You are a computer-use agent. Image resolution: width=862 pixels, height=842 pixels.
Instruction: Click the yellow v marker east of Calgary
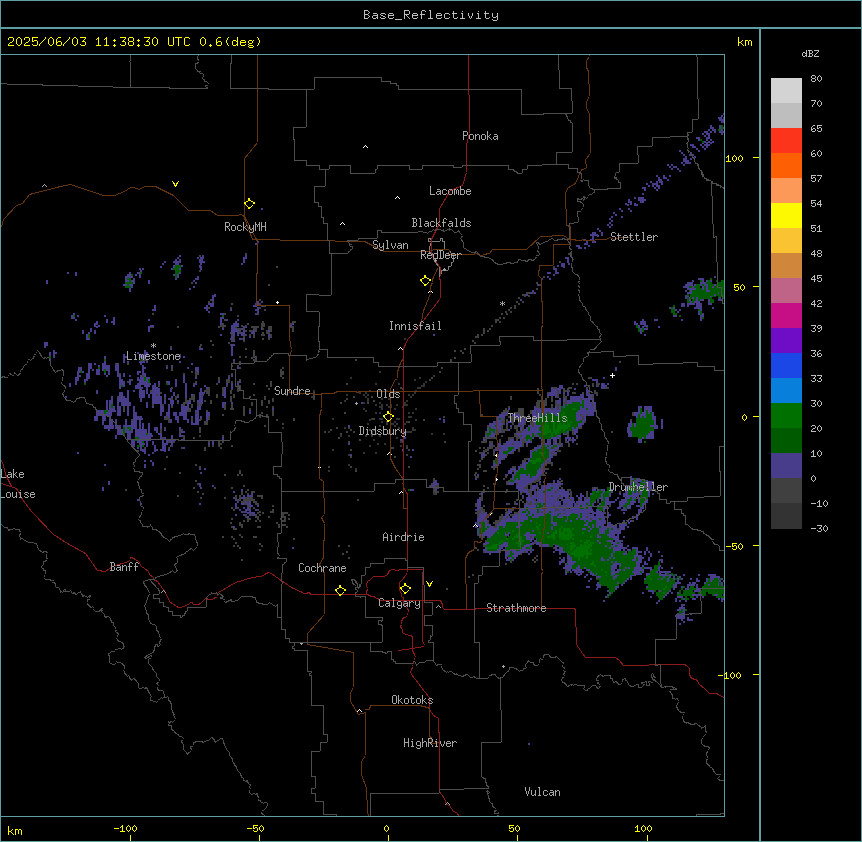[x=429, y=584]
